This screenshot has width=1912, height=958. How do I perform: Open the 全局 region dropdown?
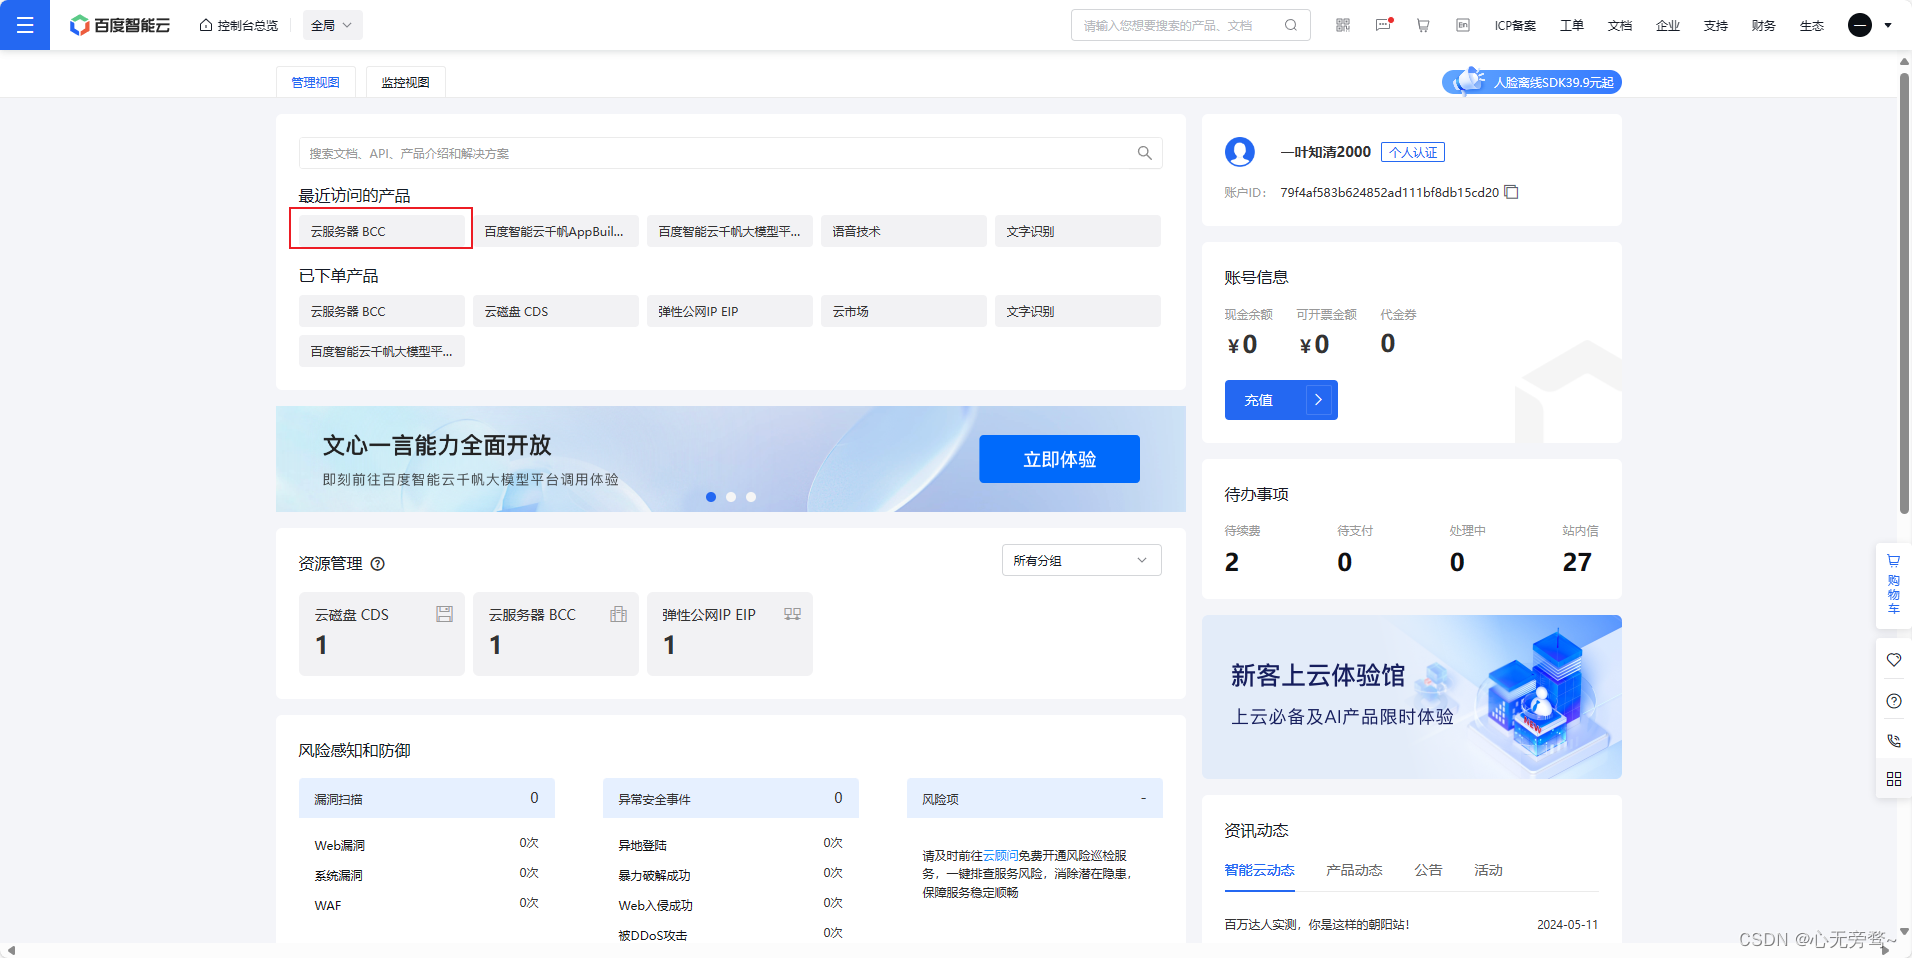click(332, 25)
